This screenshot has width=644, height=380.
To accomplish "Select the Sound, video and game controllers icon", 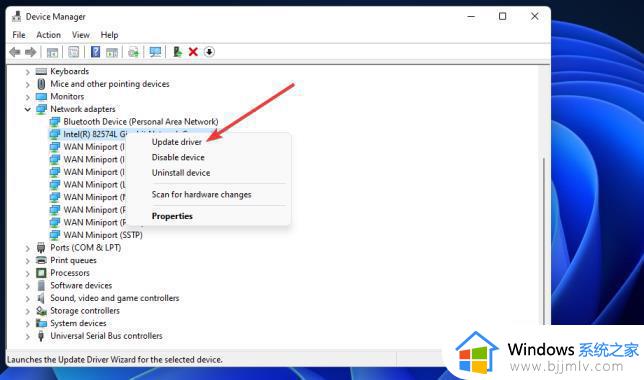I will click(x=41, y=298).
